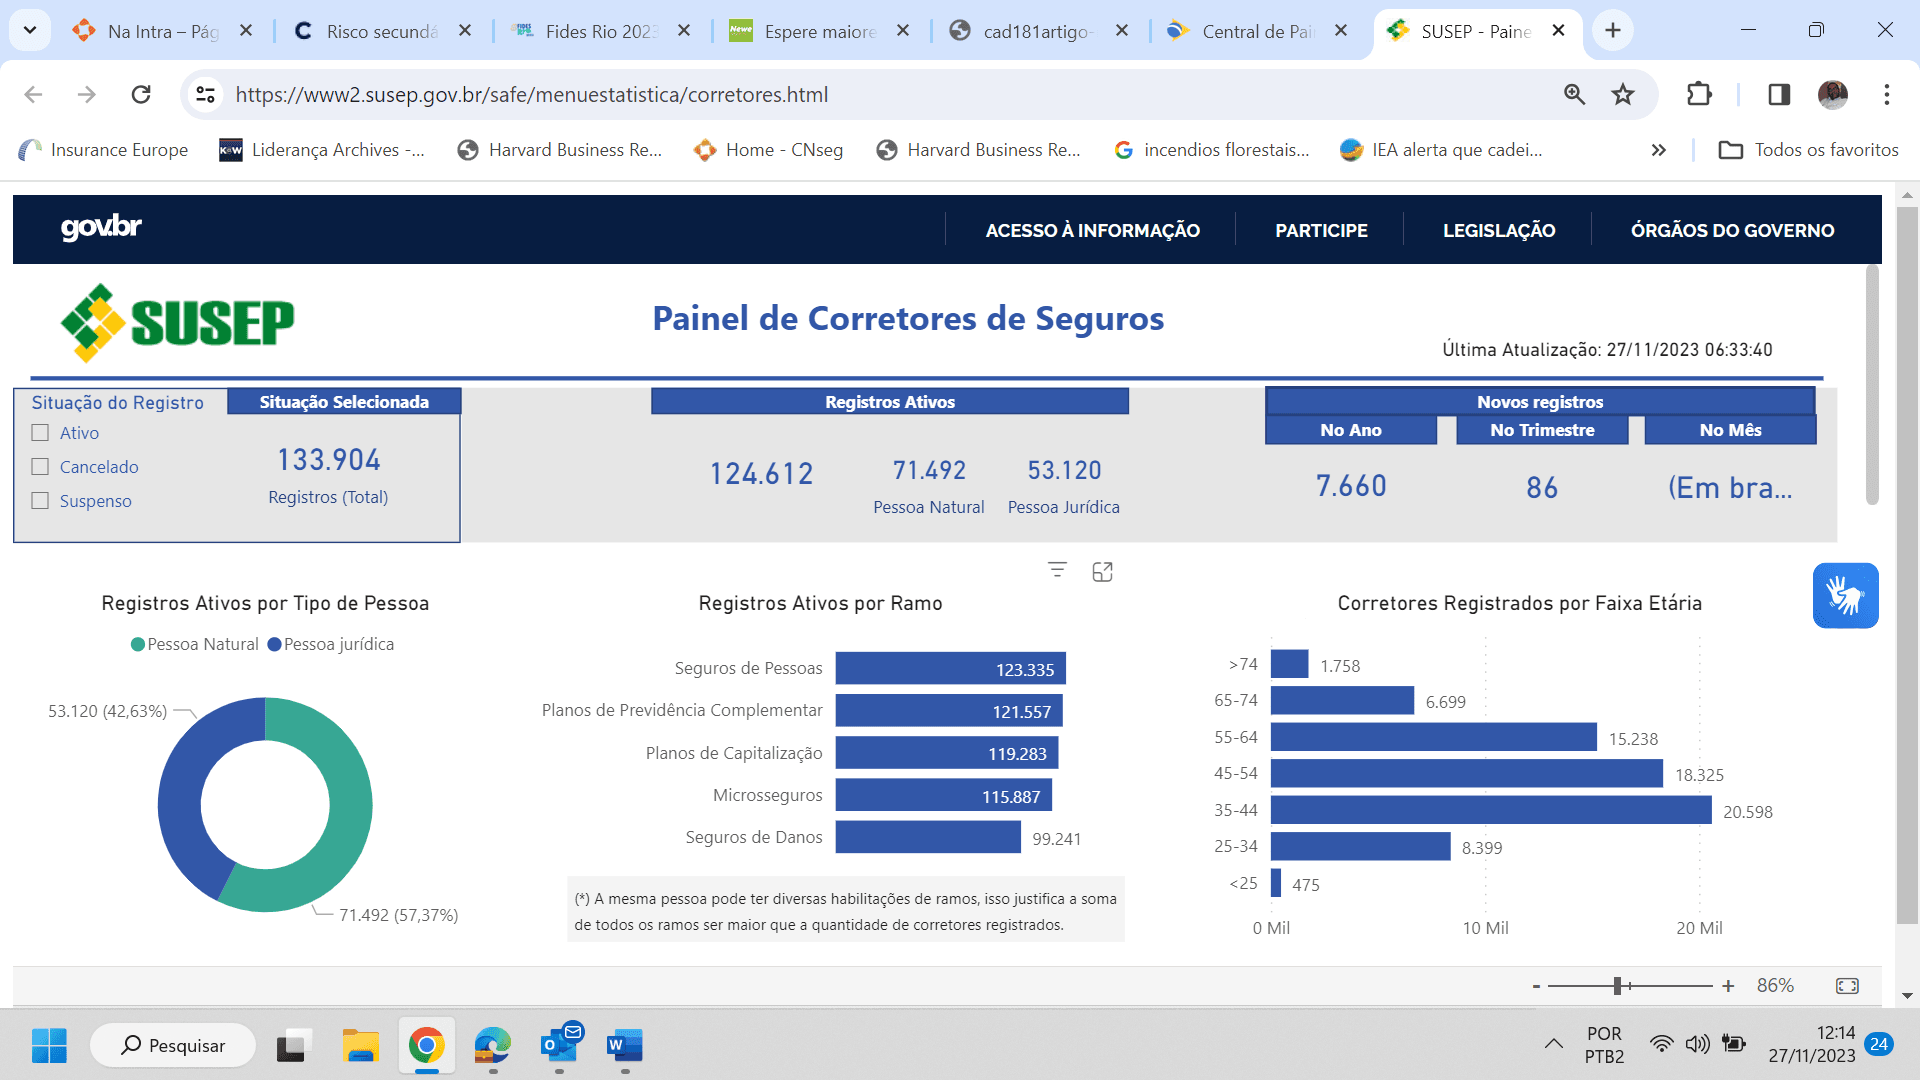Expand the tab search dropdown arrow
1920x1080 pixels.
click(x=30, y=31)
